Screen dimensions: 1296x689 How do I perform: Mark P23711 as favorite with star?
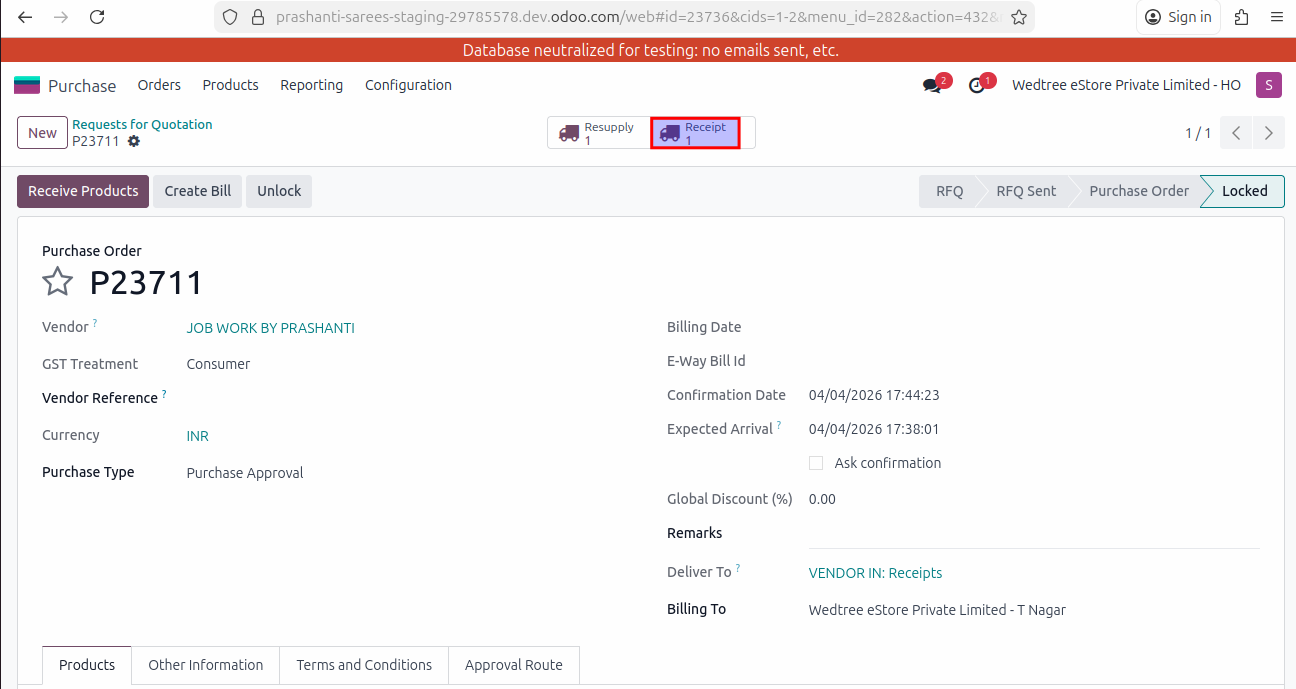pos(58,282)
